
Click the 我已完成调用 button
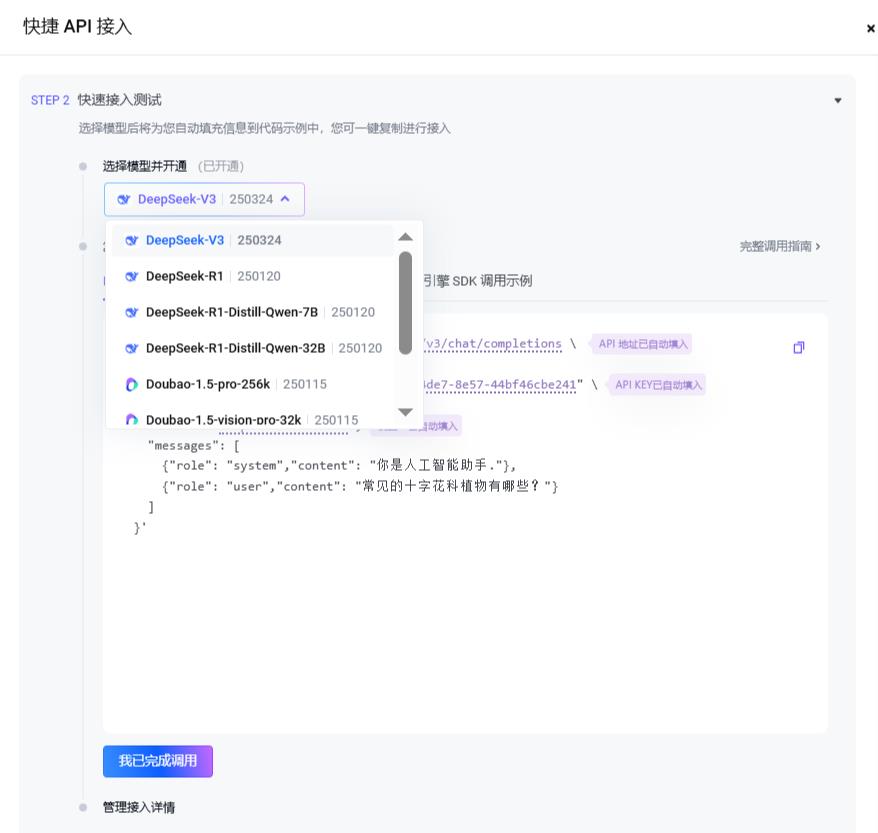158,761
